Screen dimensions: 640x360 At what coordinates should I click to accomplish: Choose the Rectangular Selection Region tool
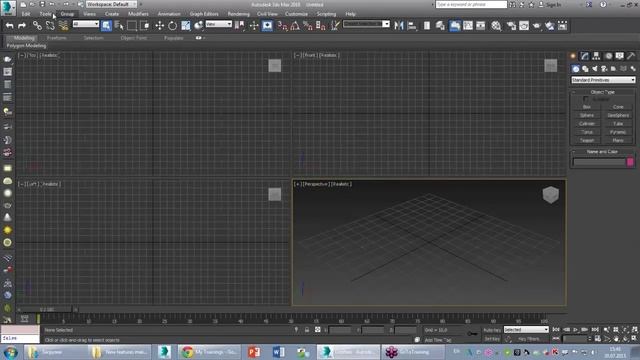coord(132,26)
